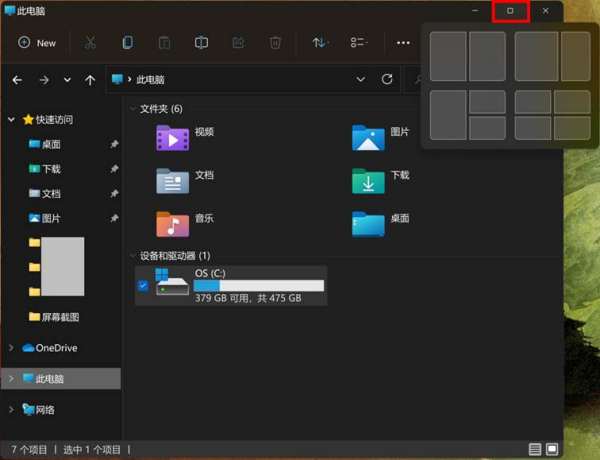600x460 pixels.
Task: Switch to details view in status bar
Action: click(535, 450)
